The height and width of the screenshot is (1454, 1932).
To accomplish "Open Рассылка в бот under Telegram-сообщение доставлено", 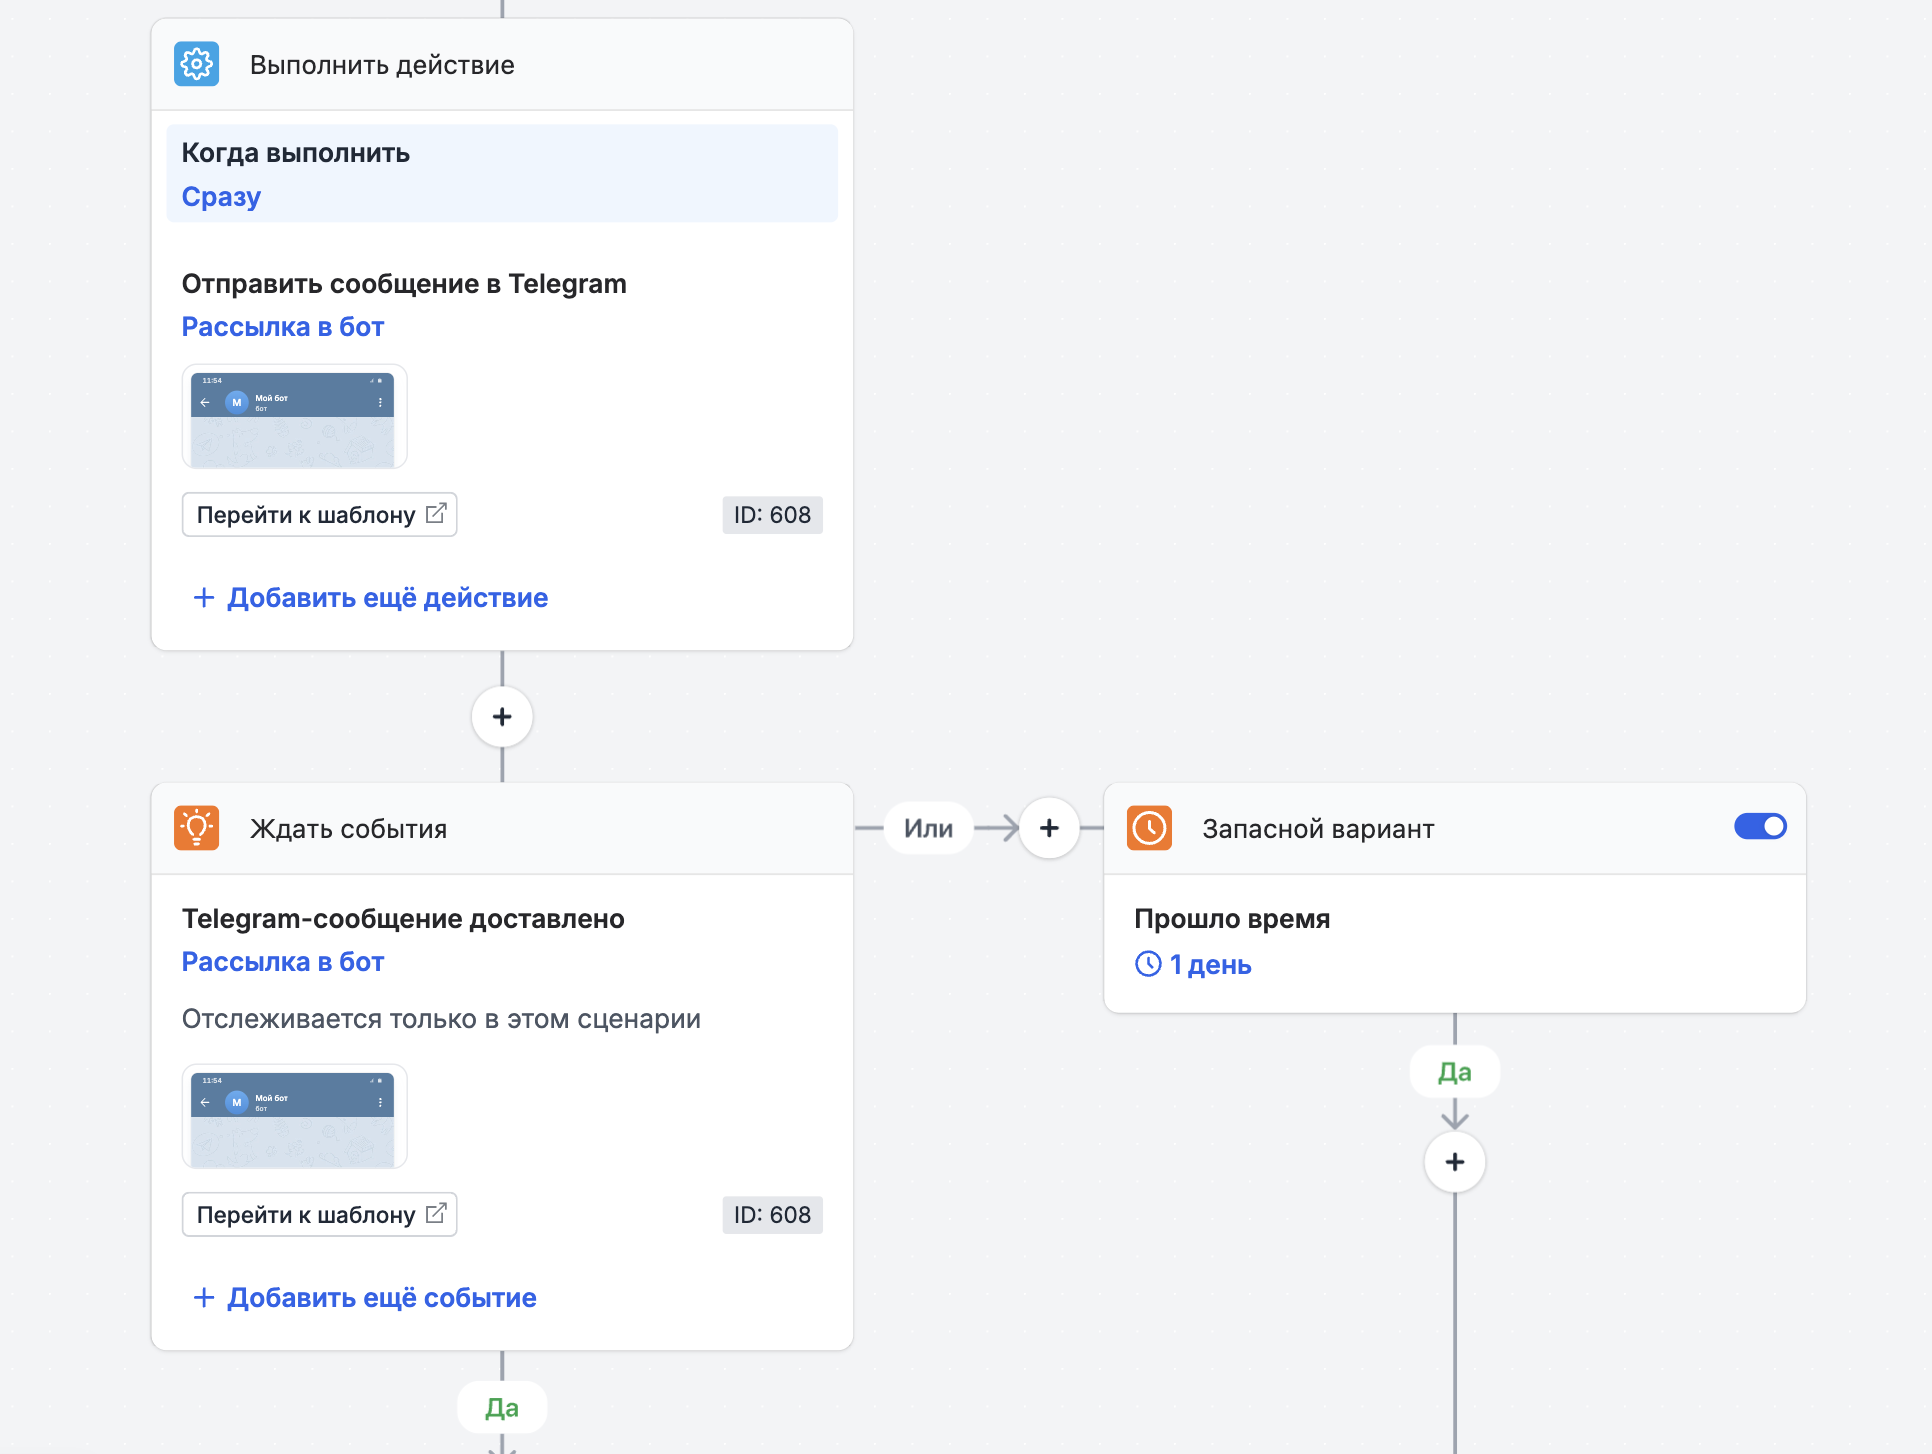I will pyautogui.click(x=283, y=962).
